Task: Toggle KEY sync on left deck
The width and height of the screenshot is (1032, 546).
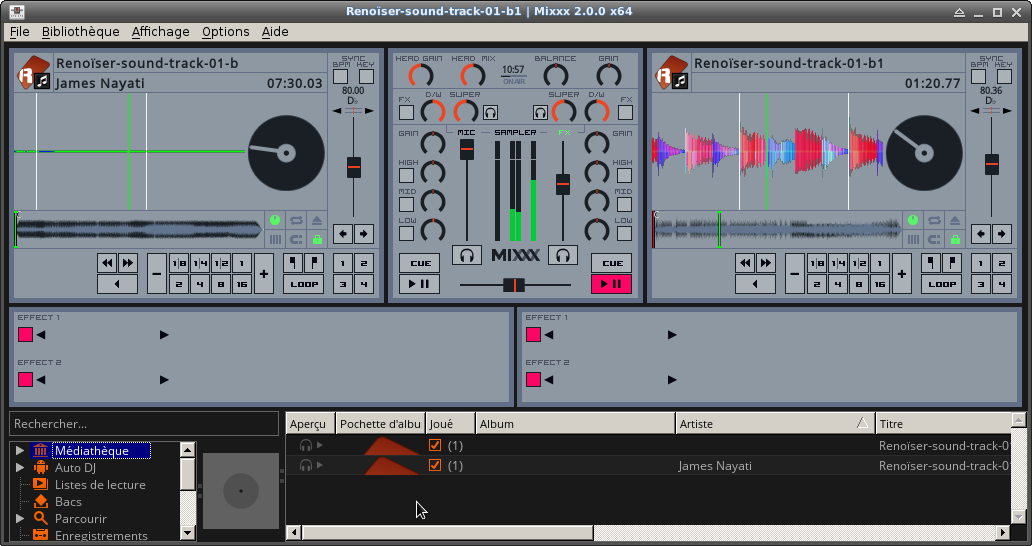Action: (366, 76)
